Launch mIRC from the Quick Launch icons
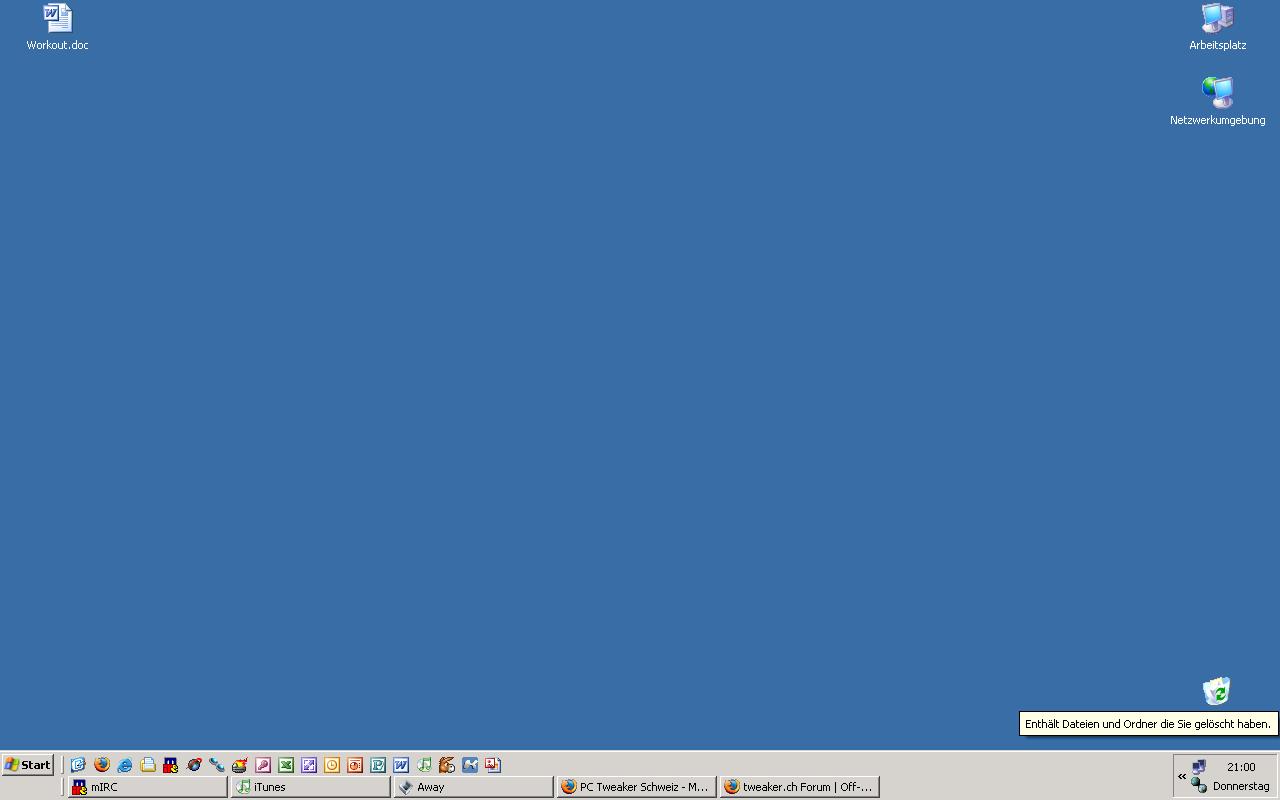 (171, 765)
